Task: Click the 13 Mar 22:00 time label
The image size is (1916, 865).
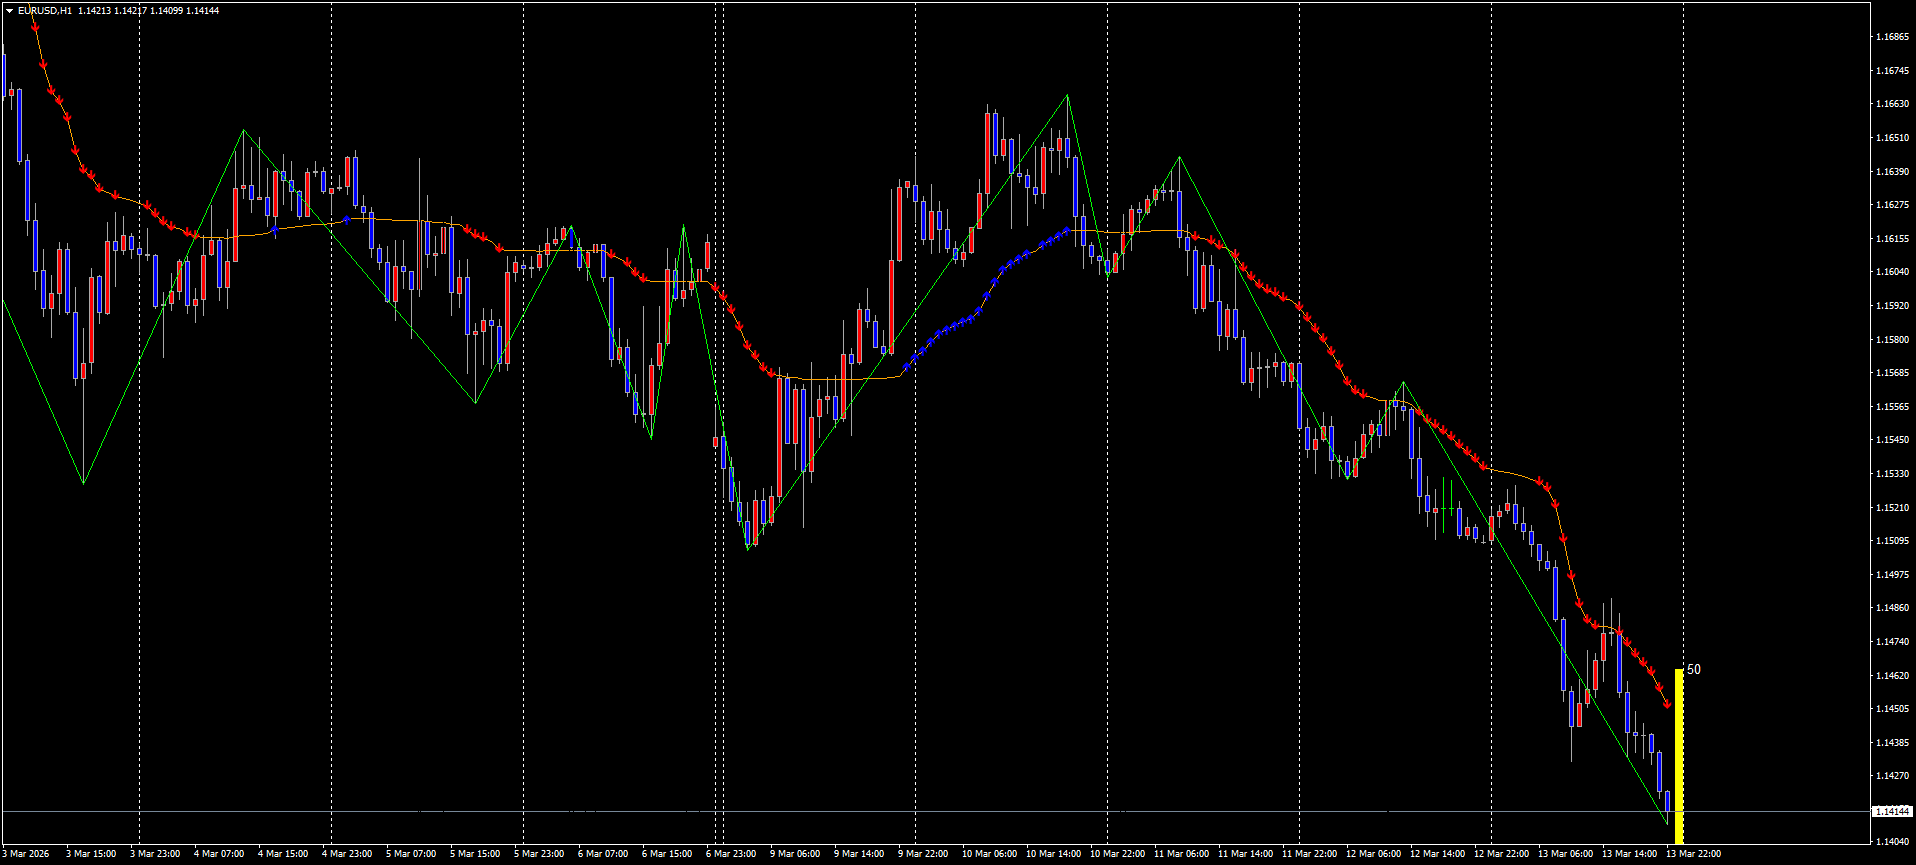Action: click(x=1693, y=854)
